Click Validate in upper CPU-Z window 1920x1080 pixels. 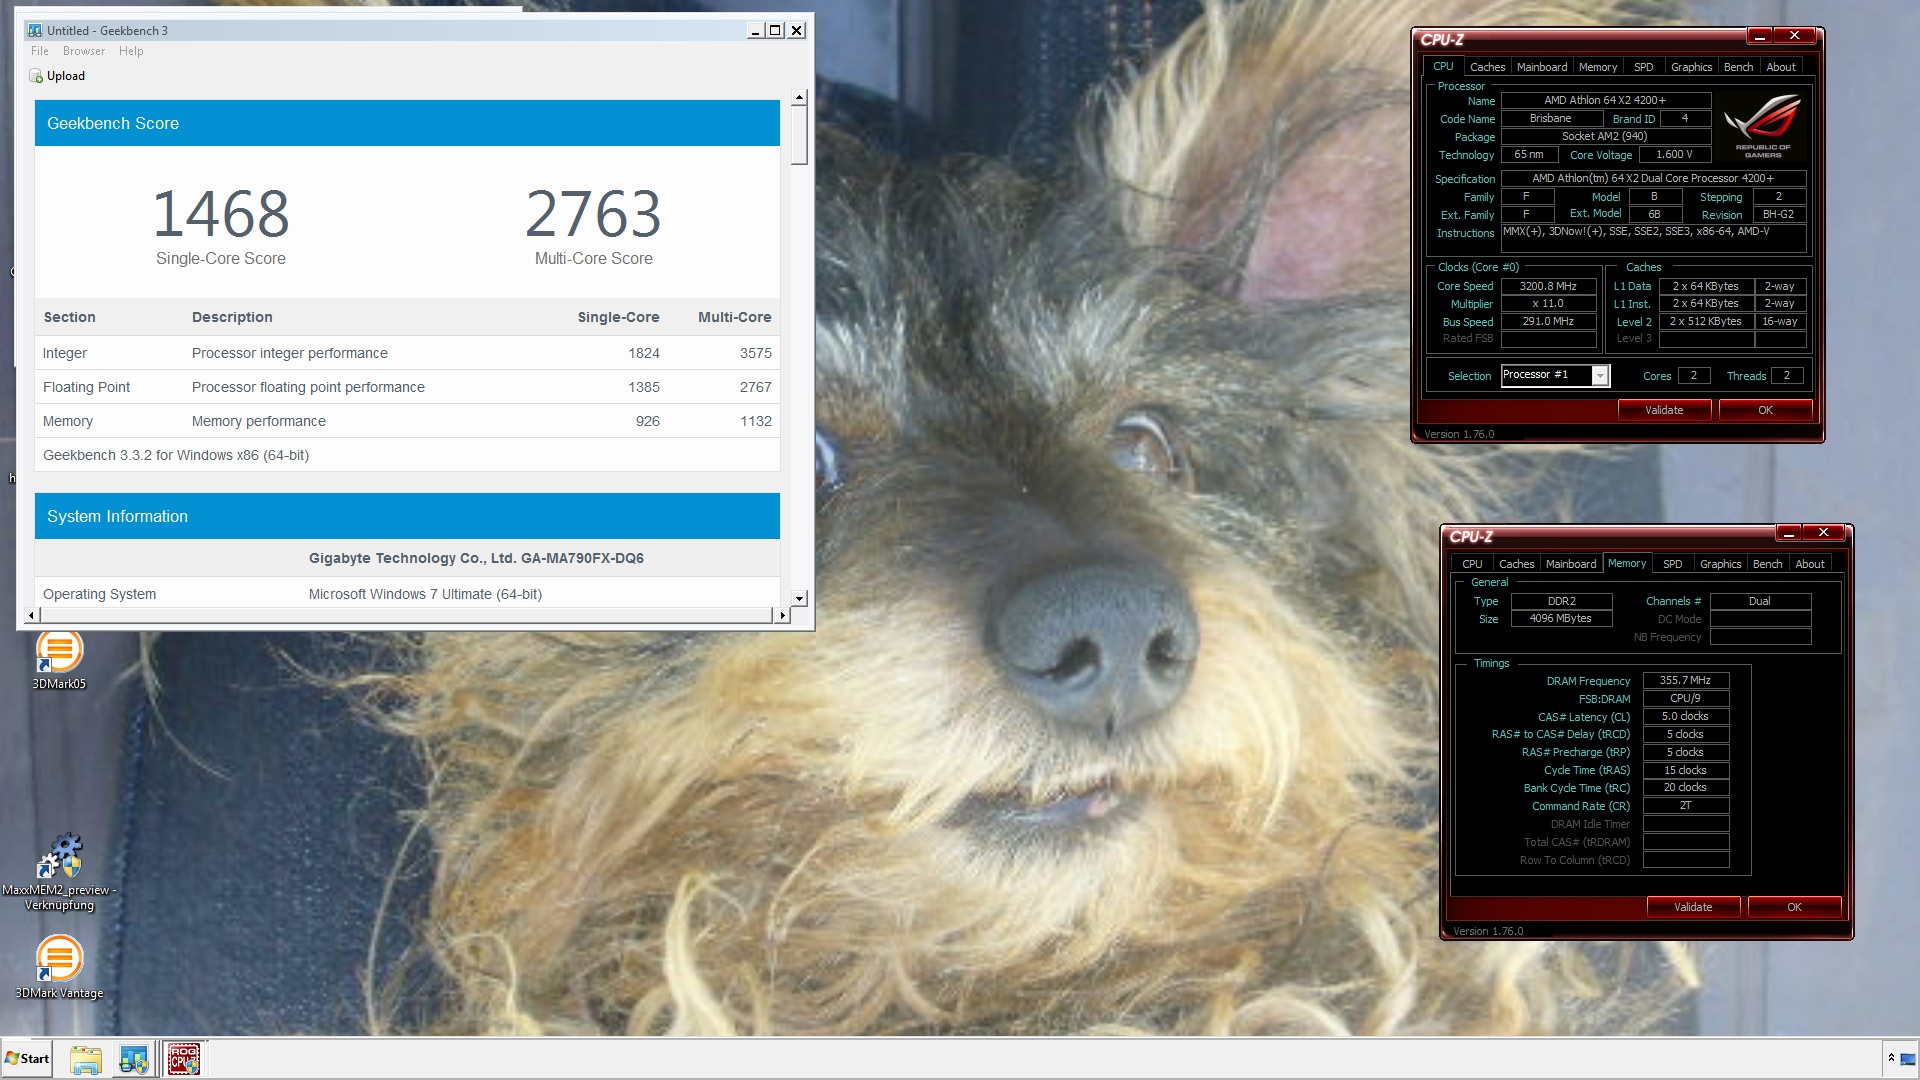click(1664, 410)
